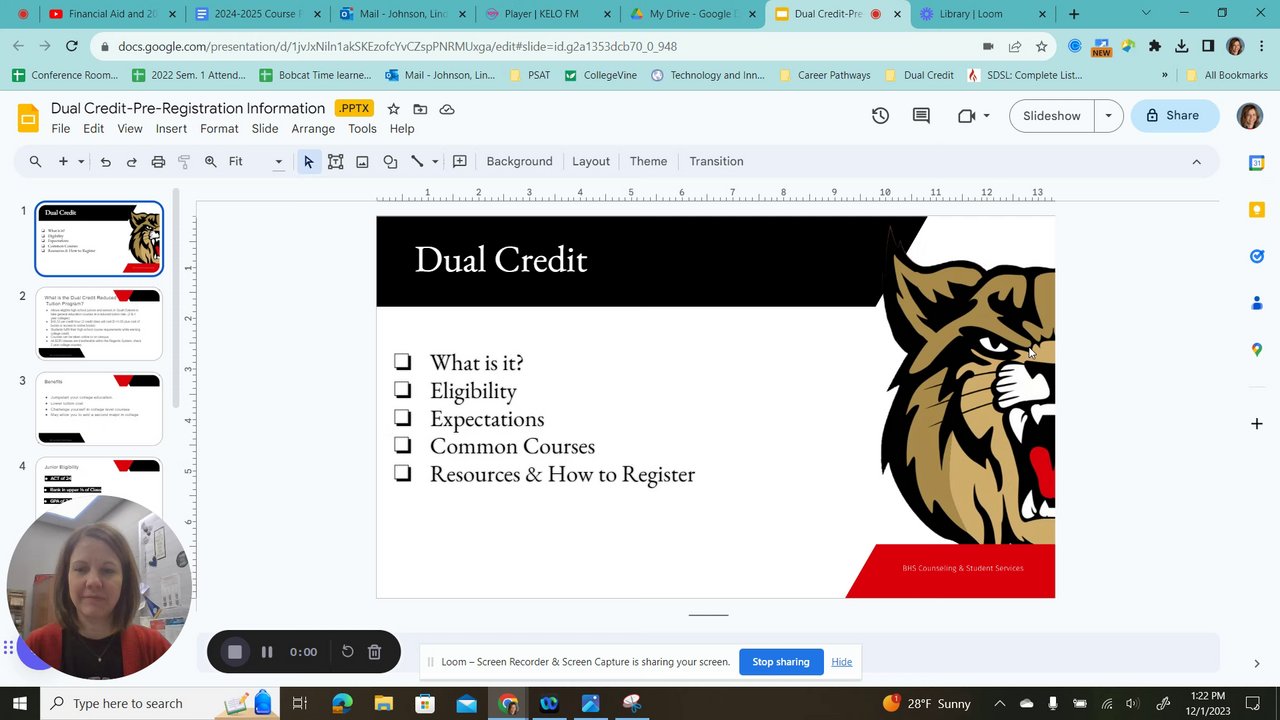The height and width of the screenshot is (720, 1280).
Task: Click the Hide link in sharing bar
Action: (842, 662)
